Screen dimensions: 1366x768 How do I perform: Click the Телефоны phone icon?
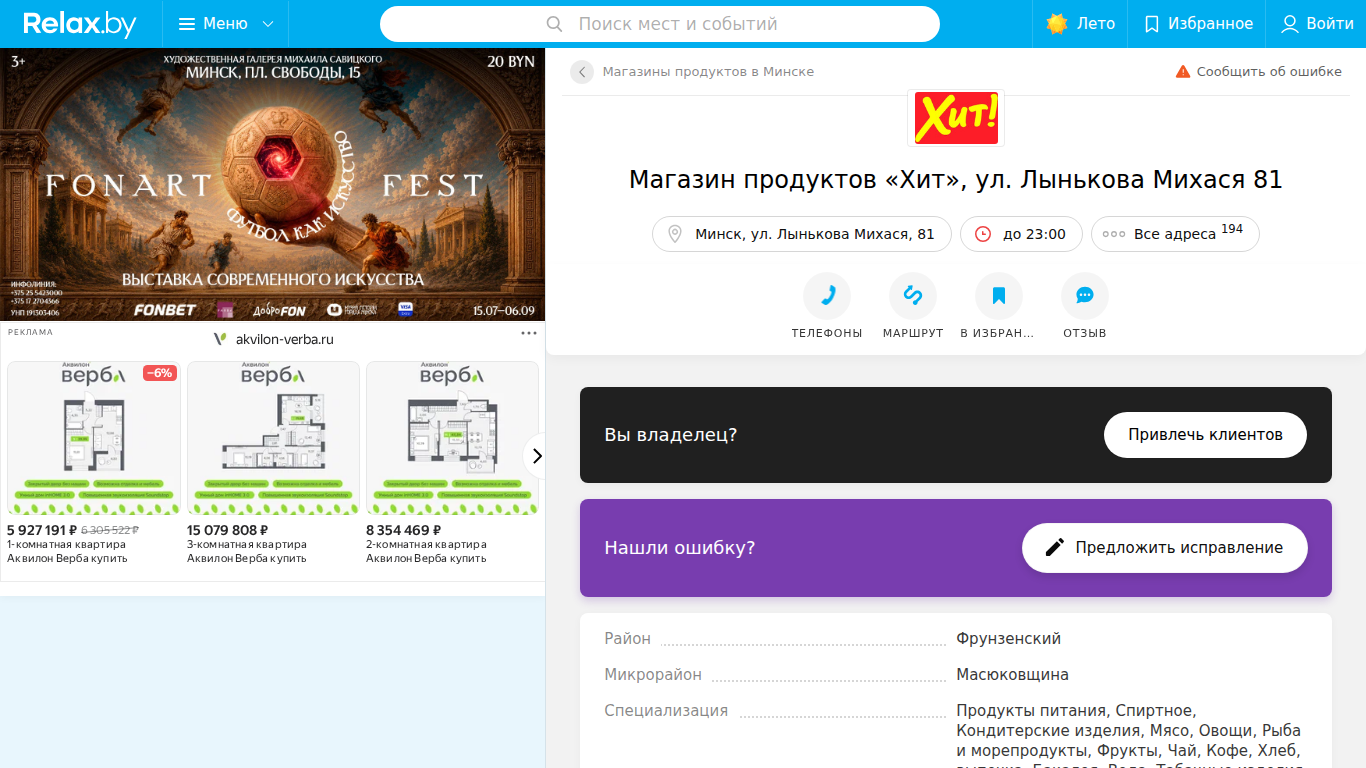[x=827, y=296]
